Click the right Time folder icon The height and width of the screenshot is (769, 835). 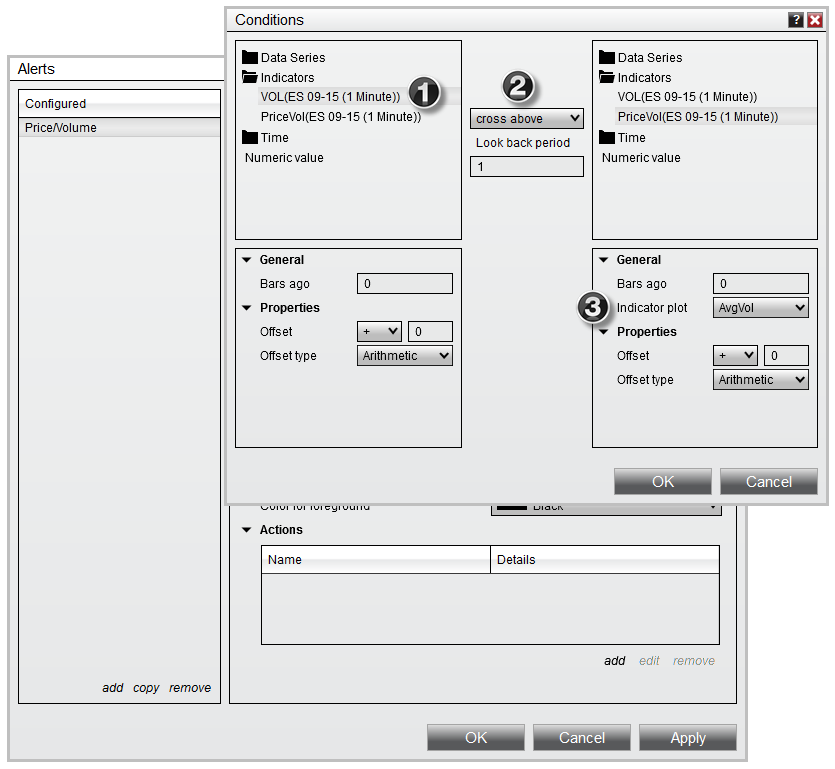pyautogui.click(x=606, y=138)
